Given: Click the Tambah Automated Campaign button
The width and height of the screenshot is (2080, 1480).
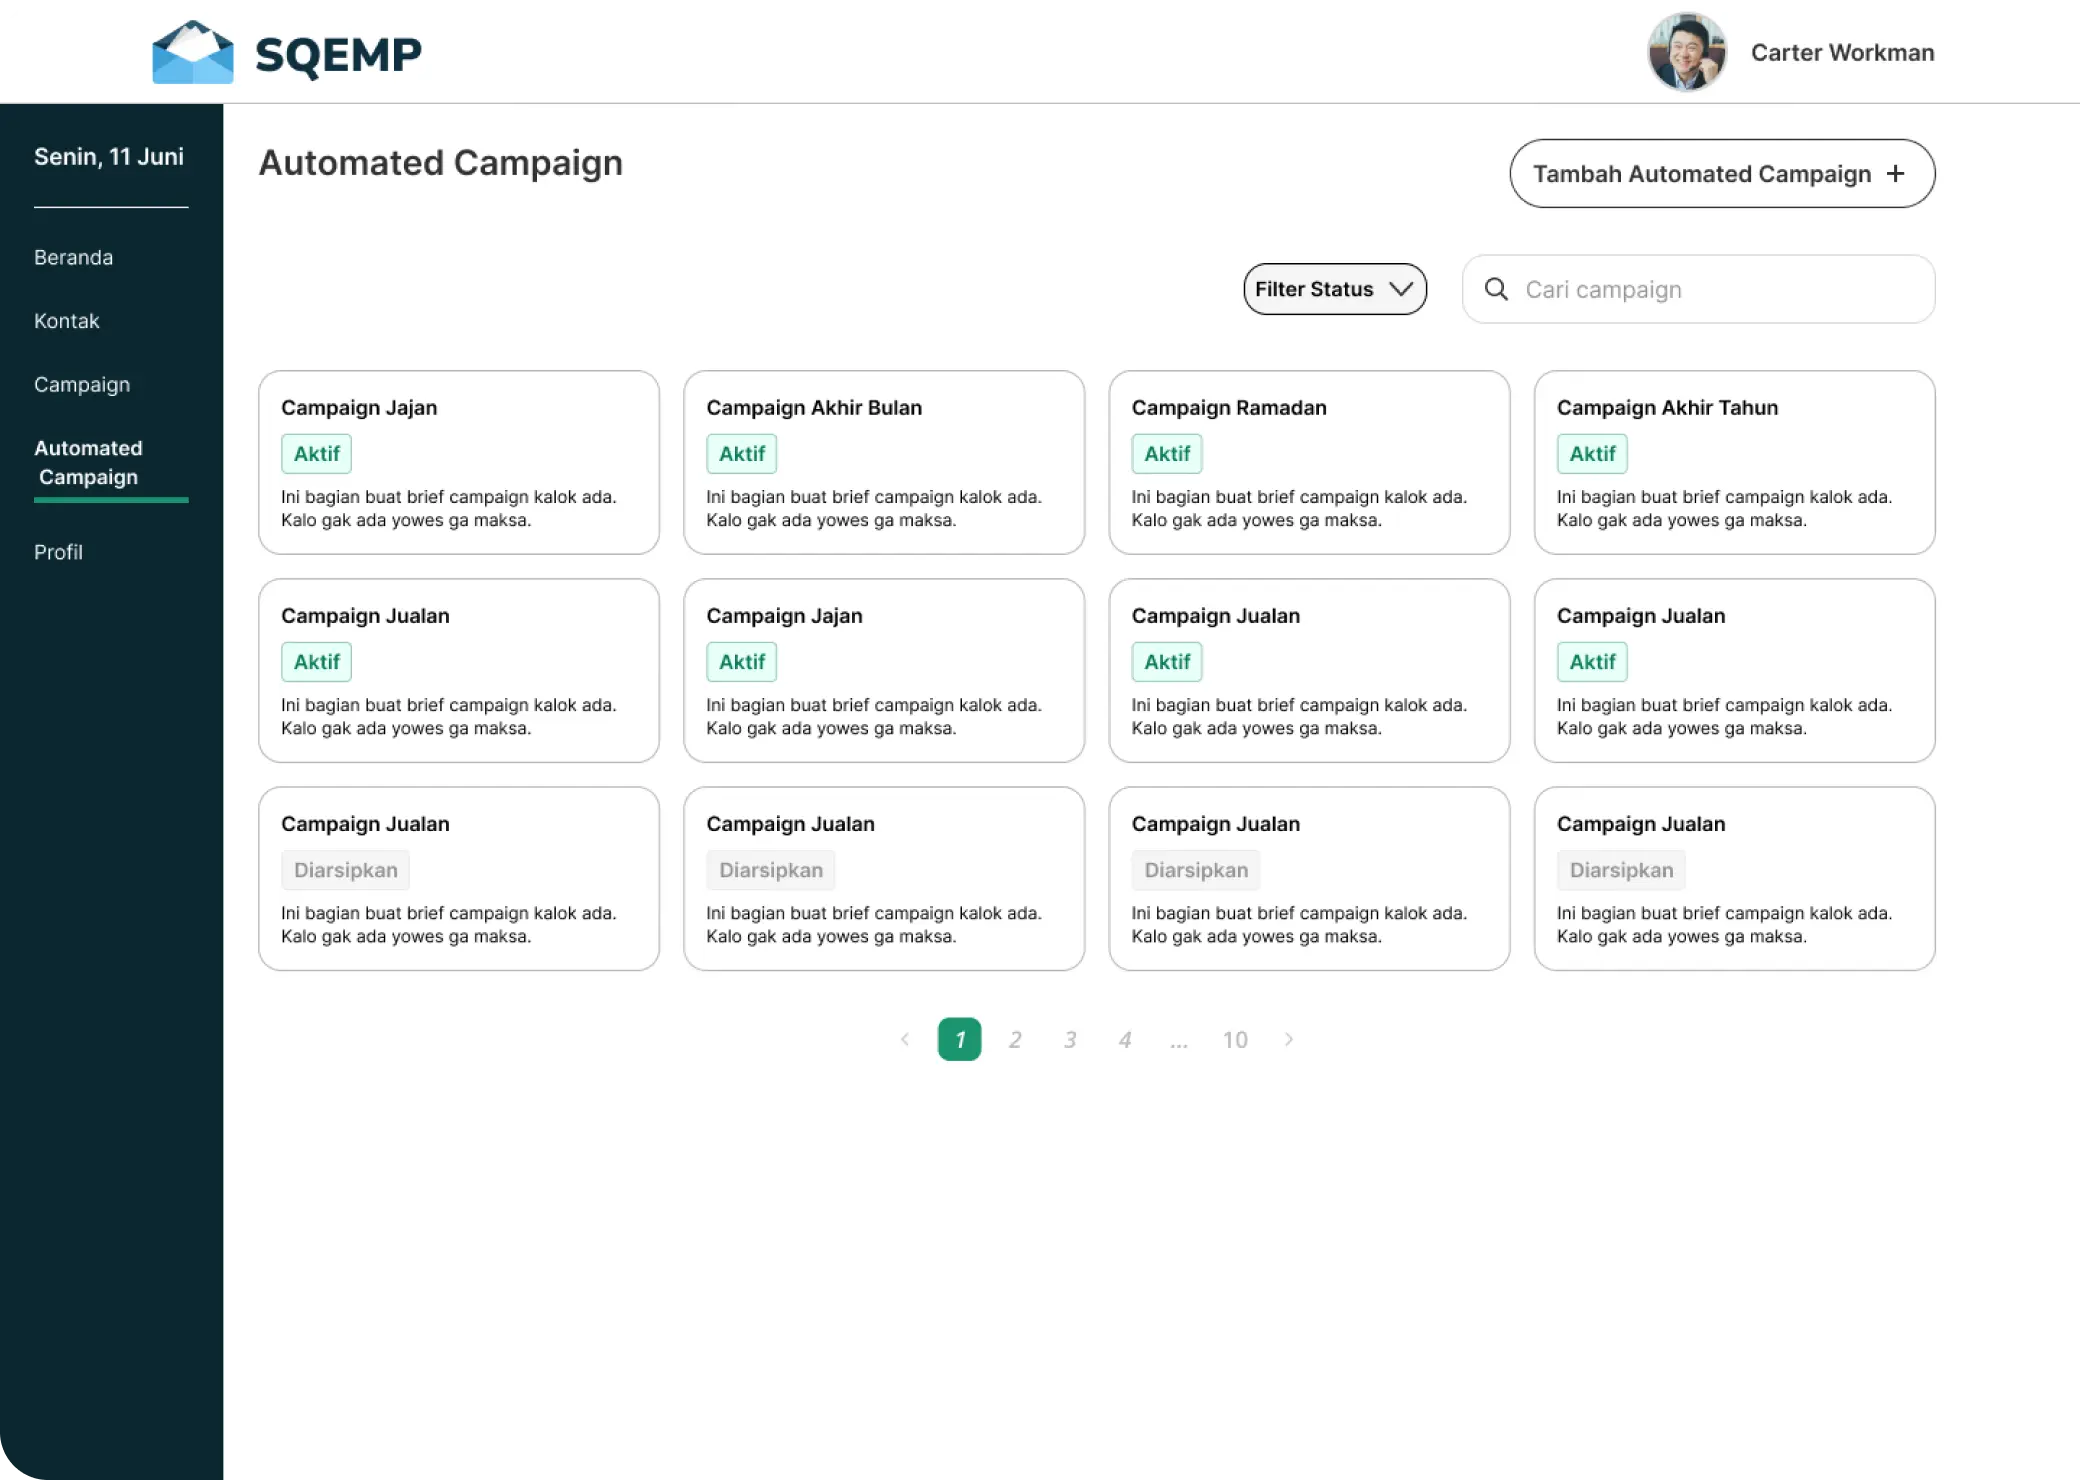Looking at the screenshot, I should (1722, 174).
